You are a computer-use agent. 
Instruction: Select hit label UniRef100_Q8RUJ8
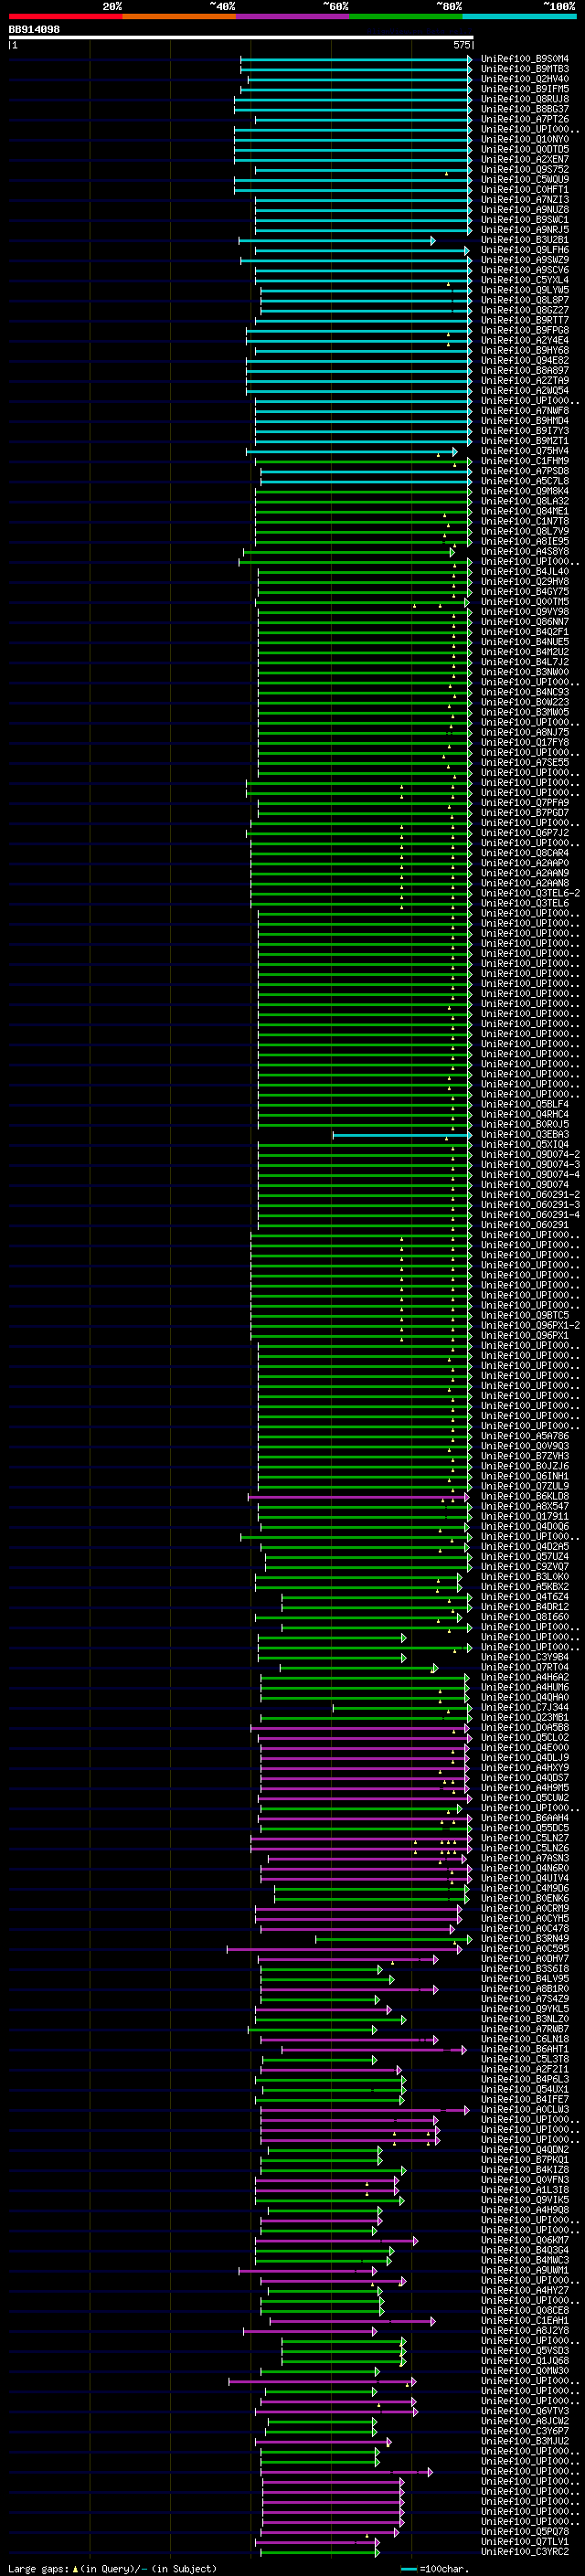[525, 99]
